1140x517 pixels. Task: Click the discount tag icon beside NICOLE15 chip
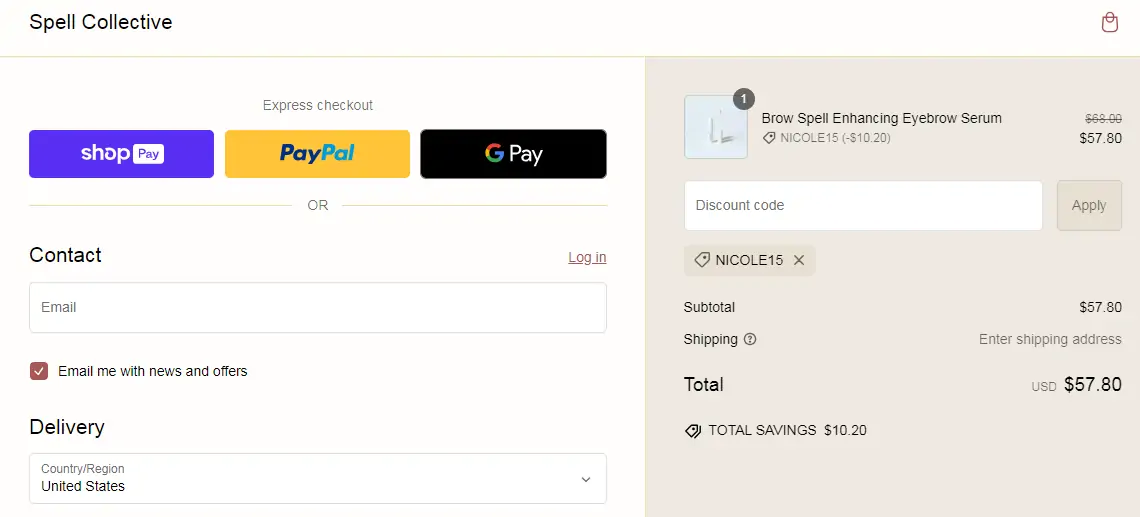[x=702, y=260]
